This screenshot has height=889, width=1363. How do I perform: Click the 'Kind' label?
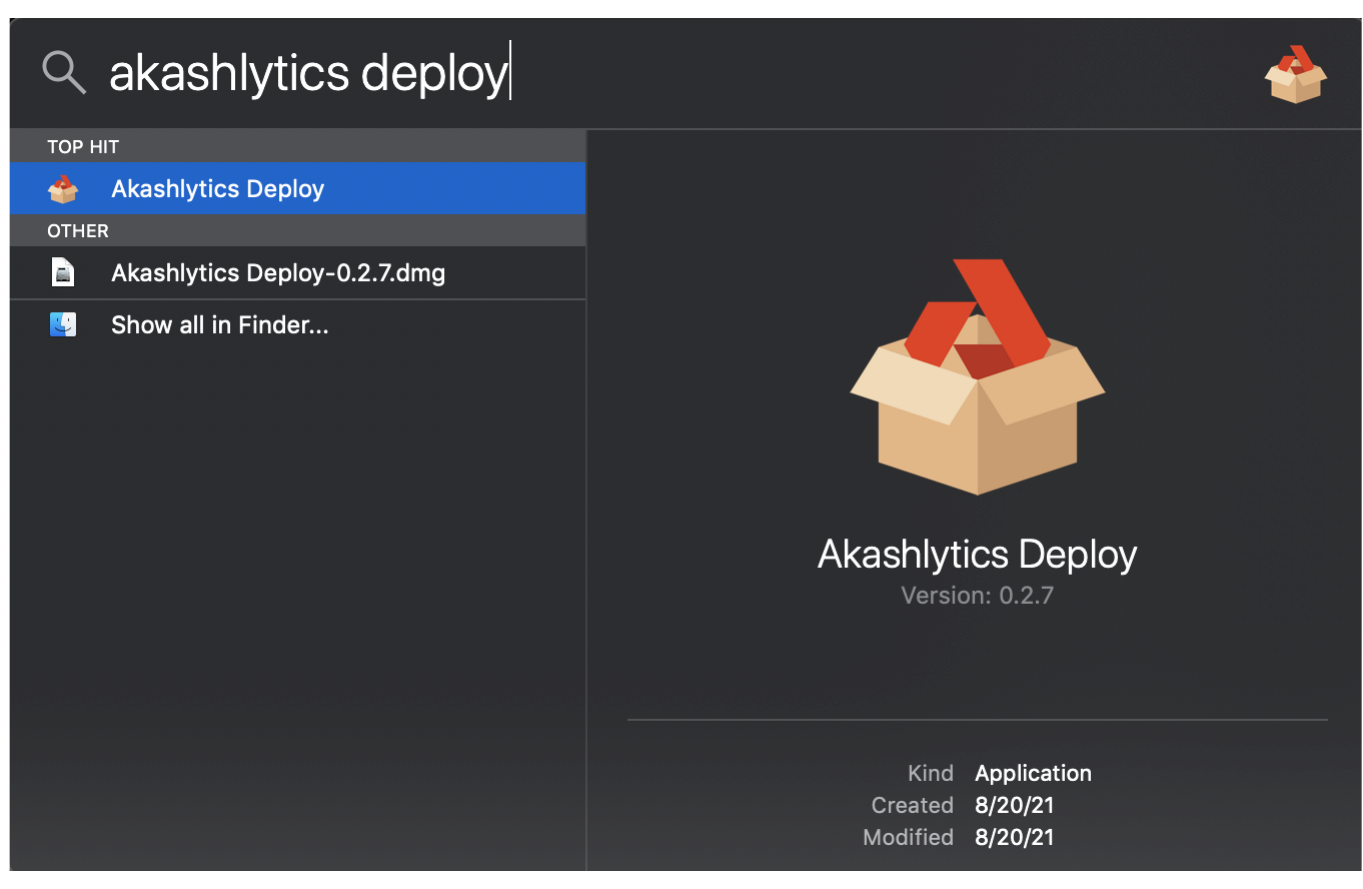coord(930,773)
